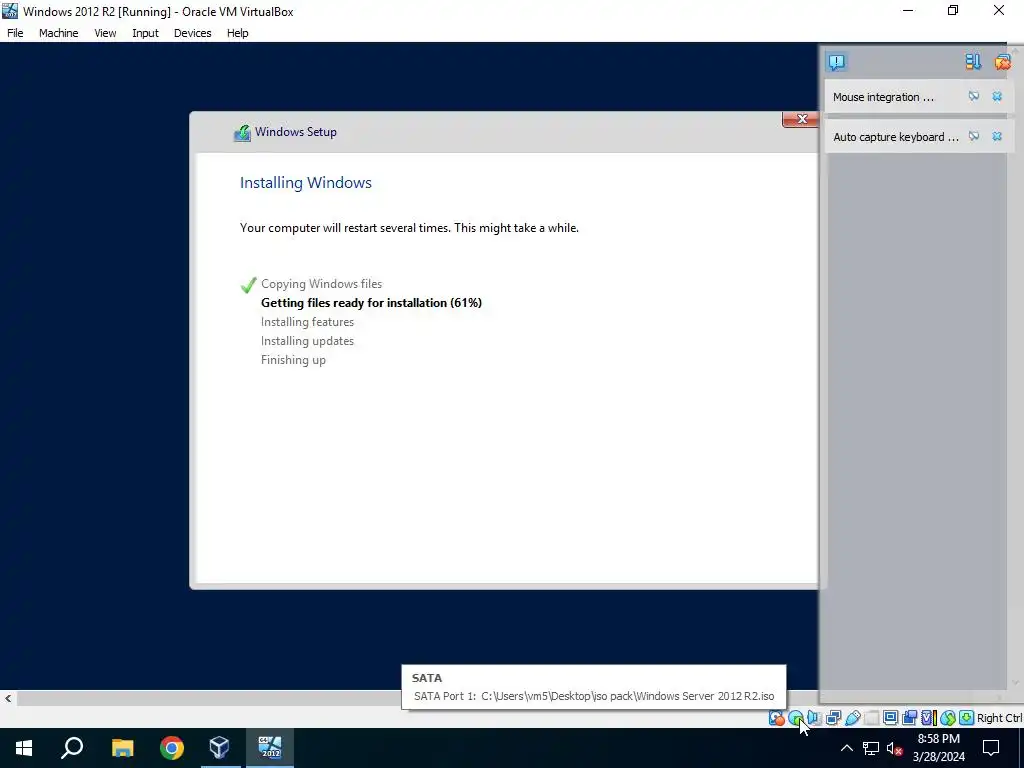Open the Input menu

click(145, 33)
